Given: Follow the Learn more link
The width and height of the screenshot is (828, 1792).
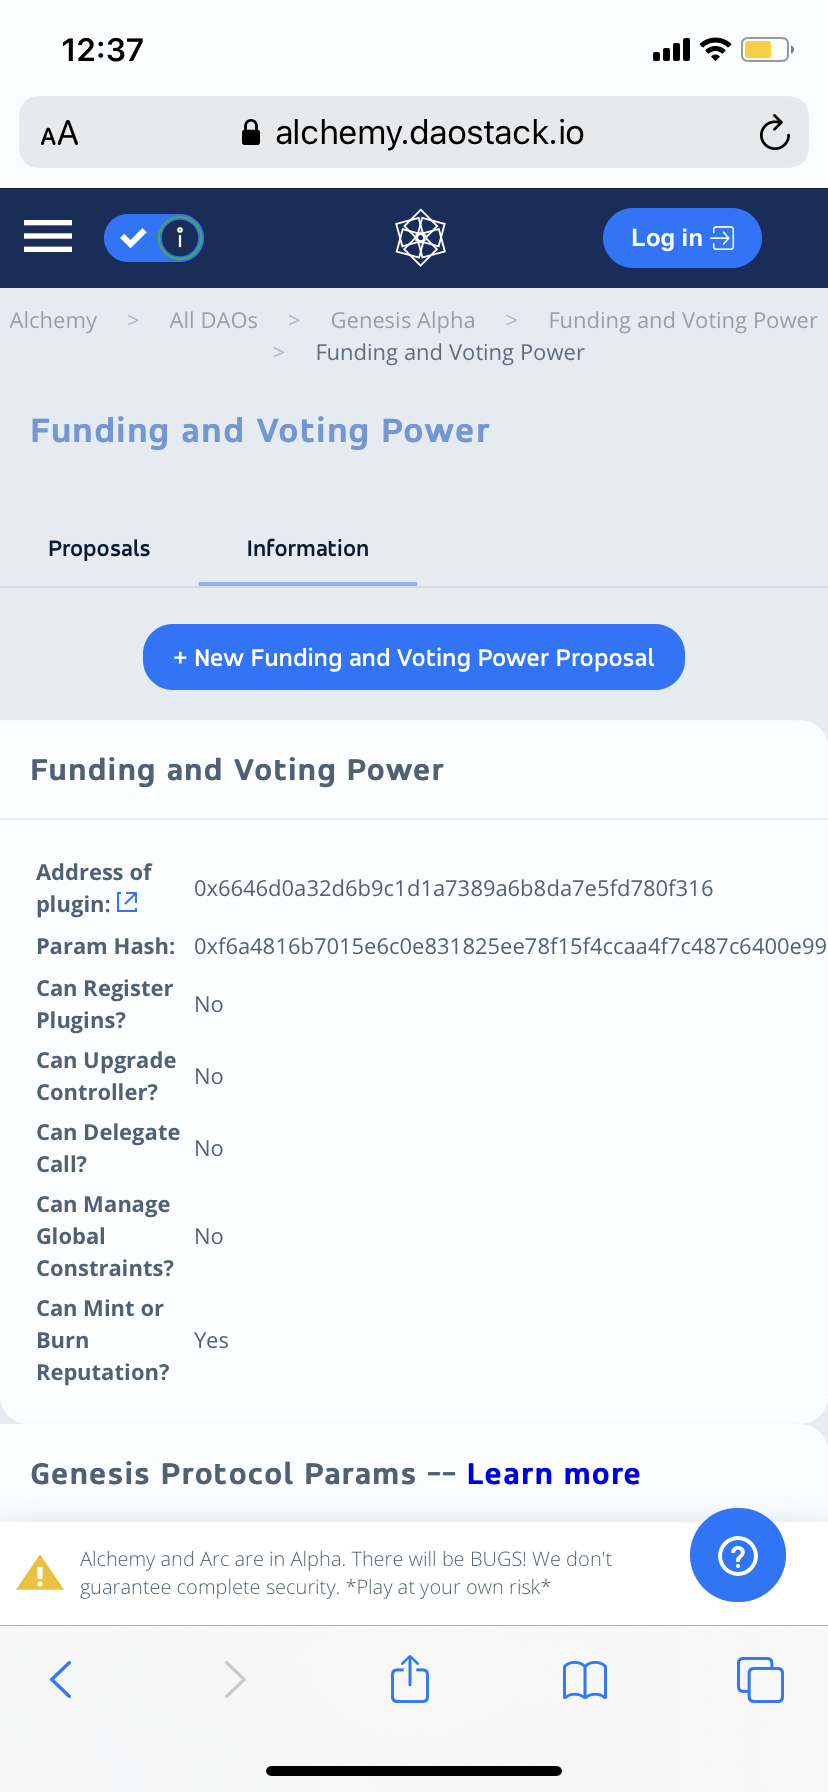Looking at the screenshot, I should point(553,1474).
